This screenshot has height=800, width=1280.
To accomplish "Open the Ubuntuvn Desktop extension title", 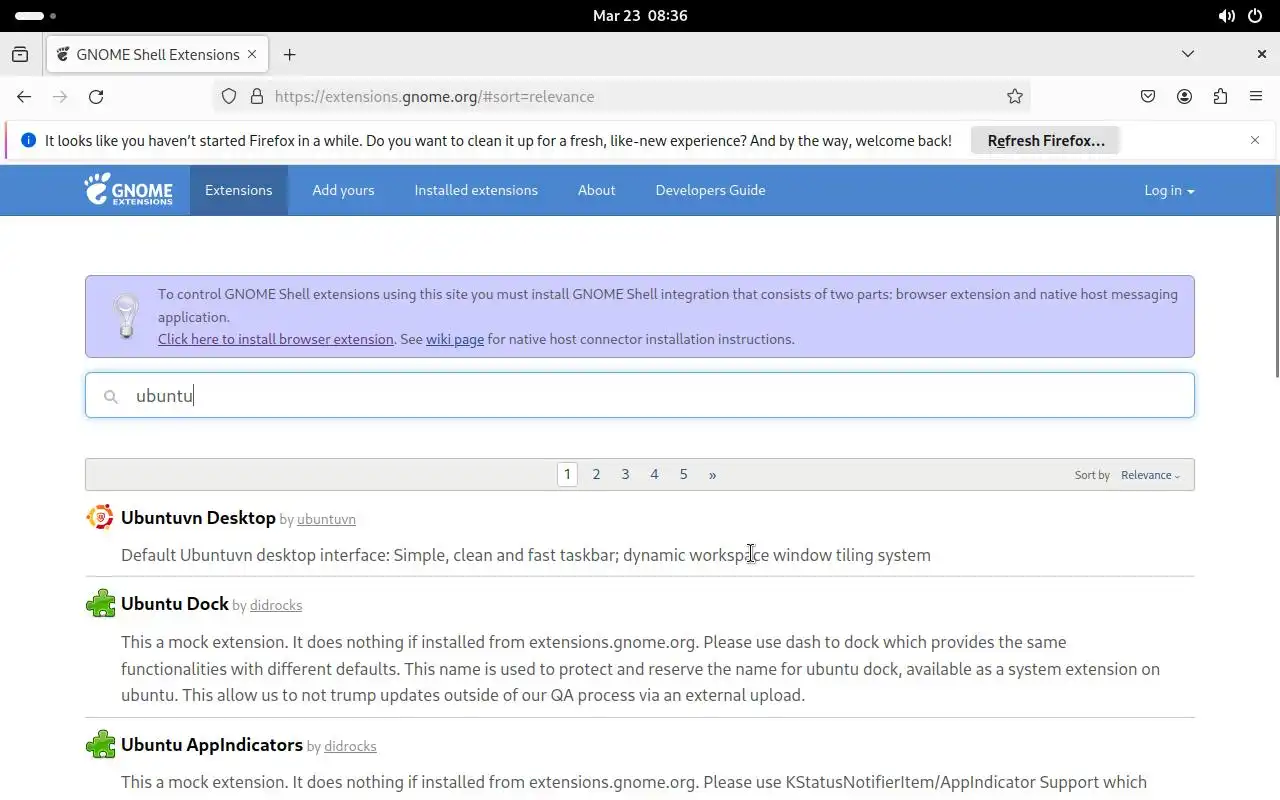I will coord(198,517).
